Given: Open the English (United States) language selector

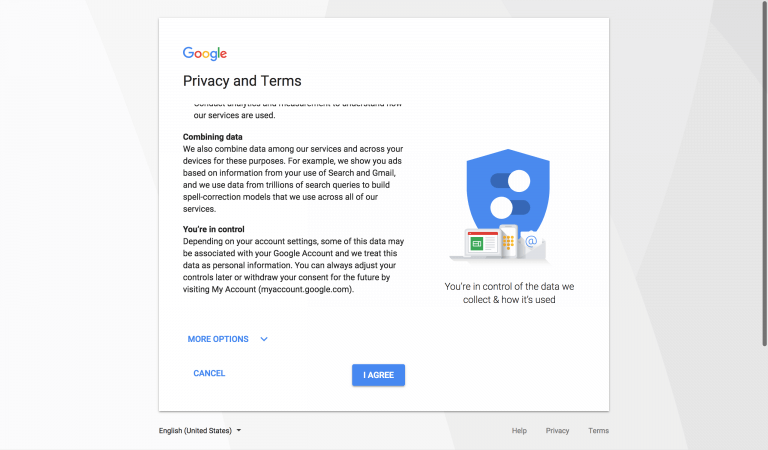Looking at the screenshot, I should click(x=195, y=431).
